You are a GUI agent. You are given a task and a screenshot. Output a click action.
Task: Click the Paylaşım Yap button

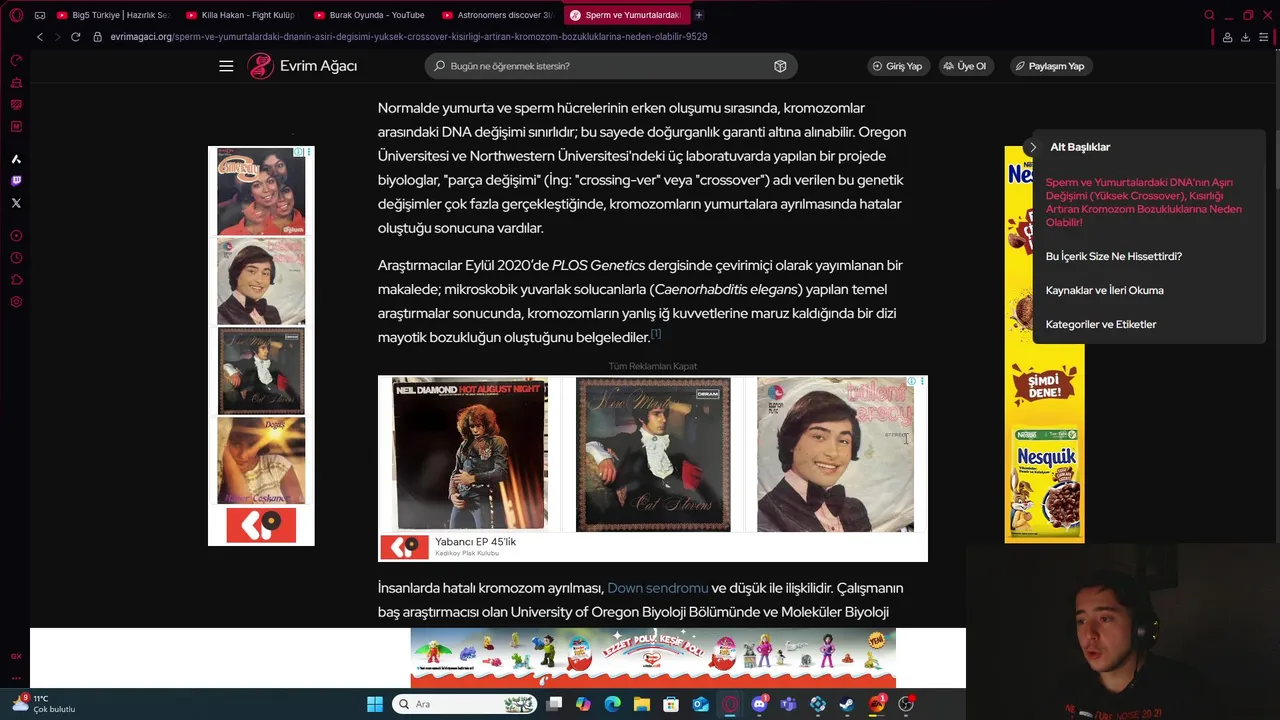pos(1049,66)
